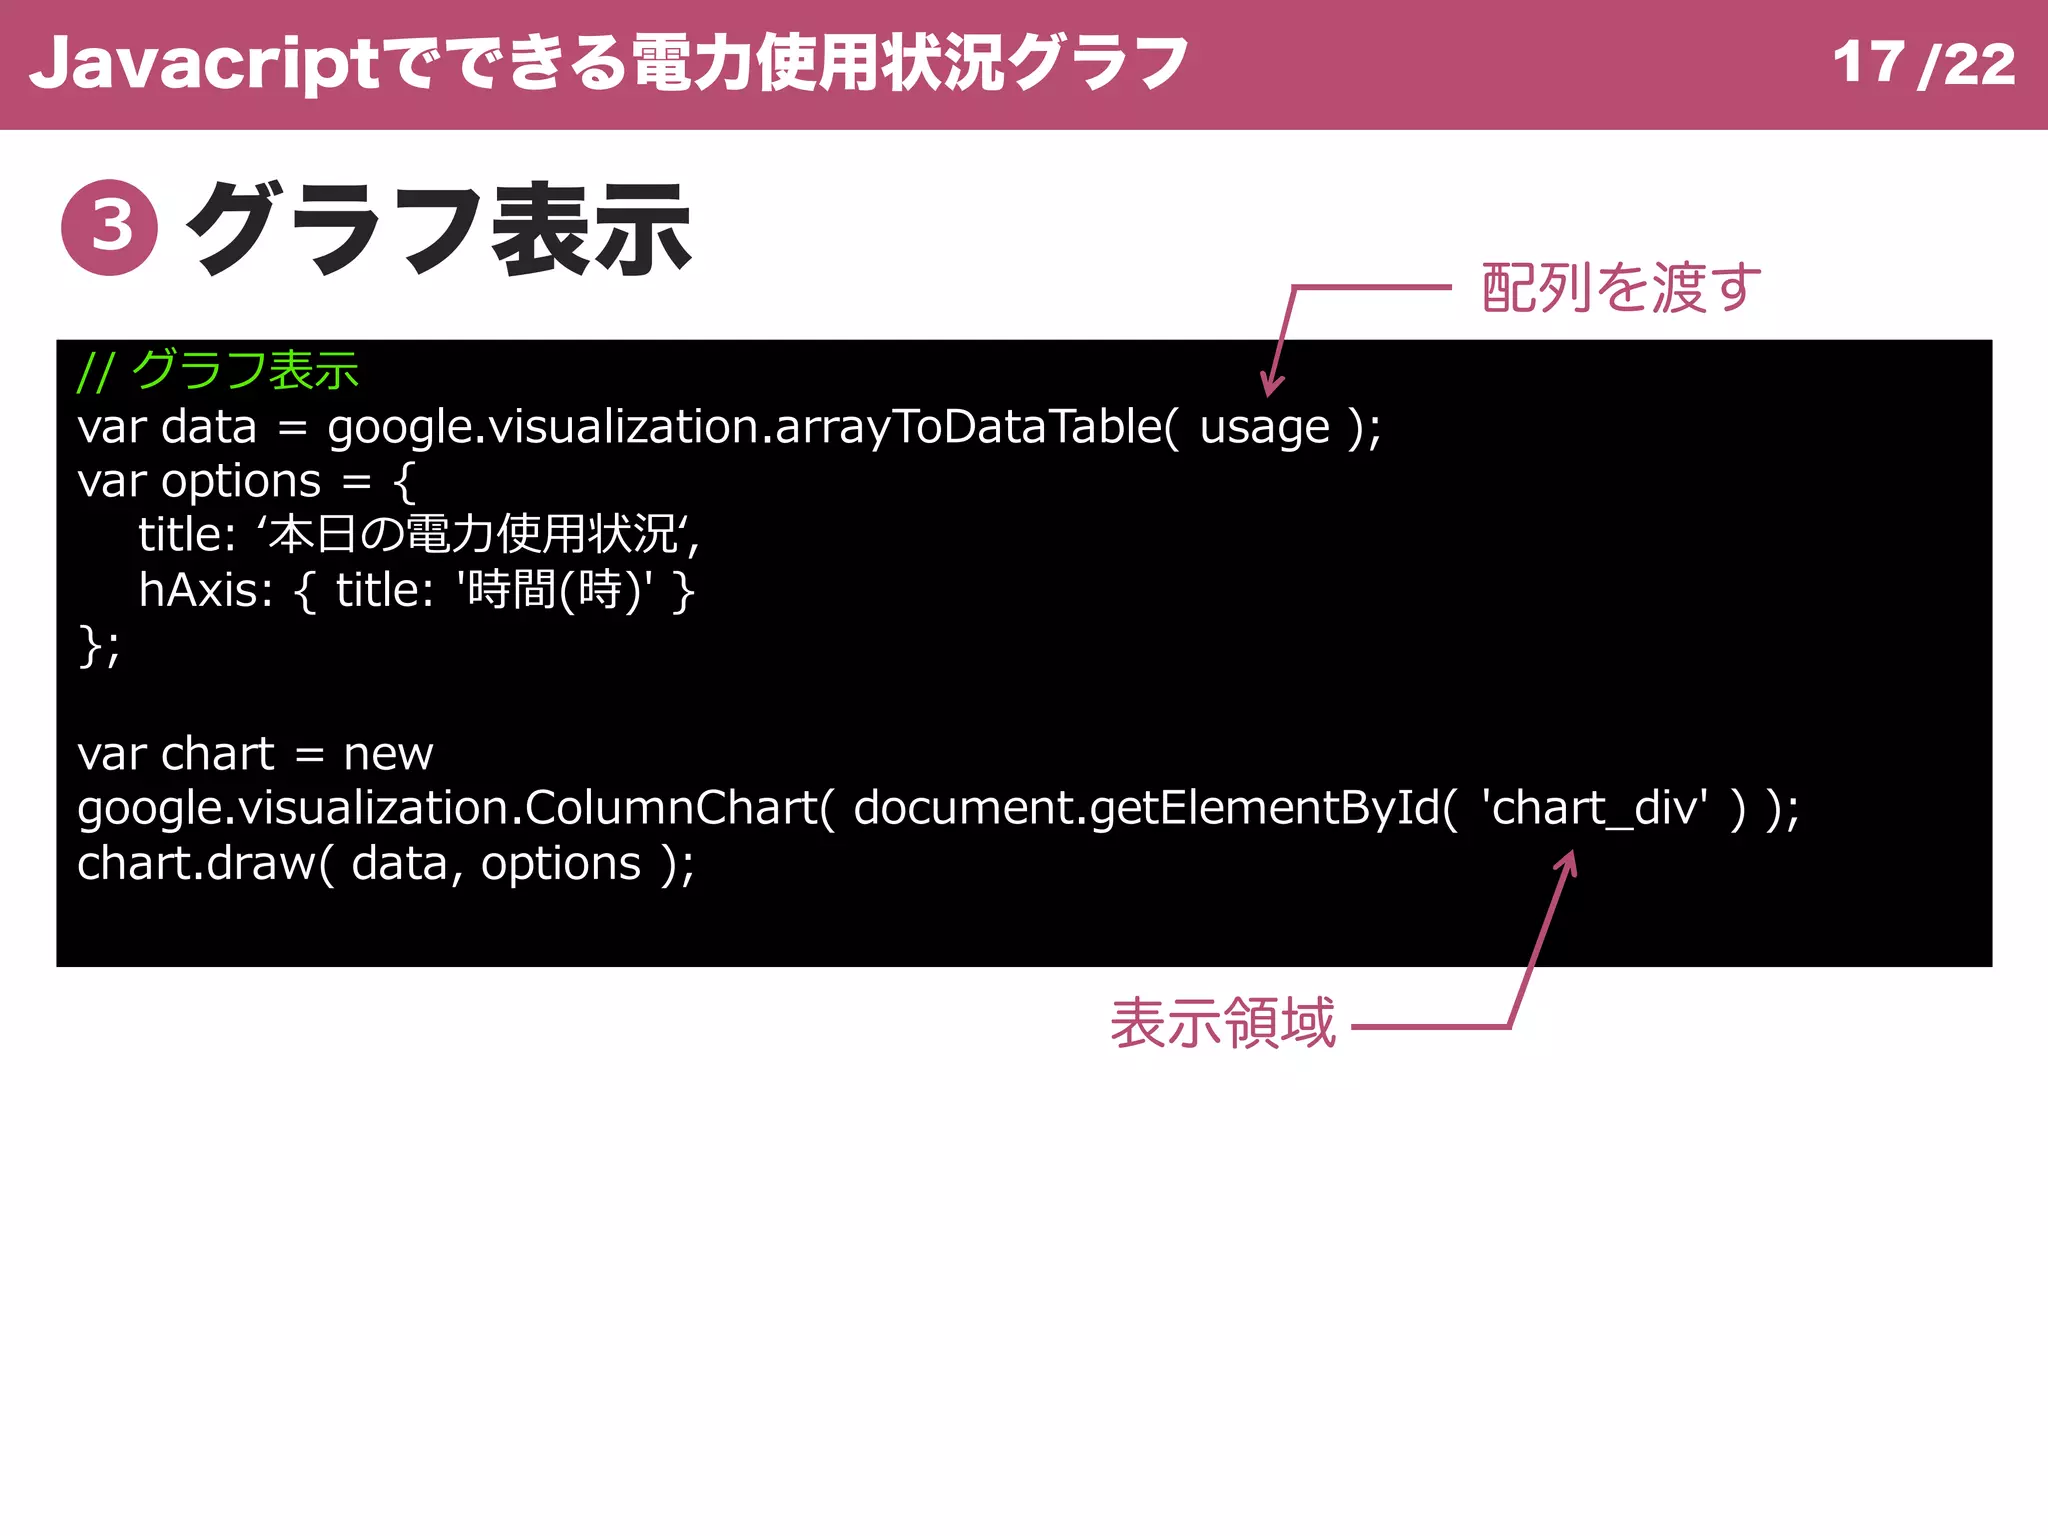Click the arrowhead pointing at chart_div
The height and width of the screenshot is (1536, 2048).
coord(1568,862)
